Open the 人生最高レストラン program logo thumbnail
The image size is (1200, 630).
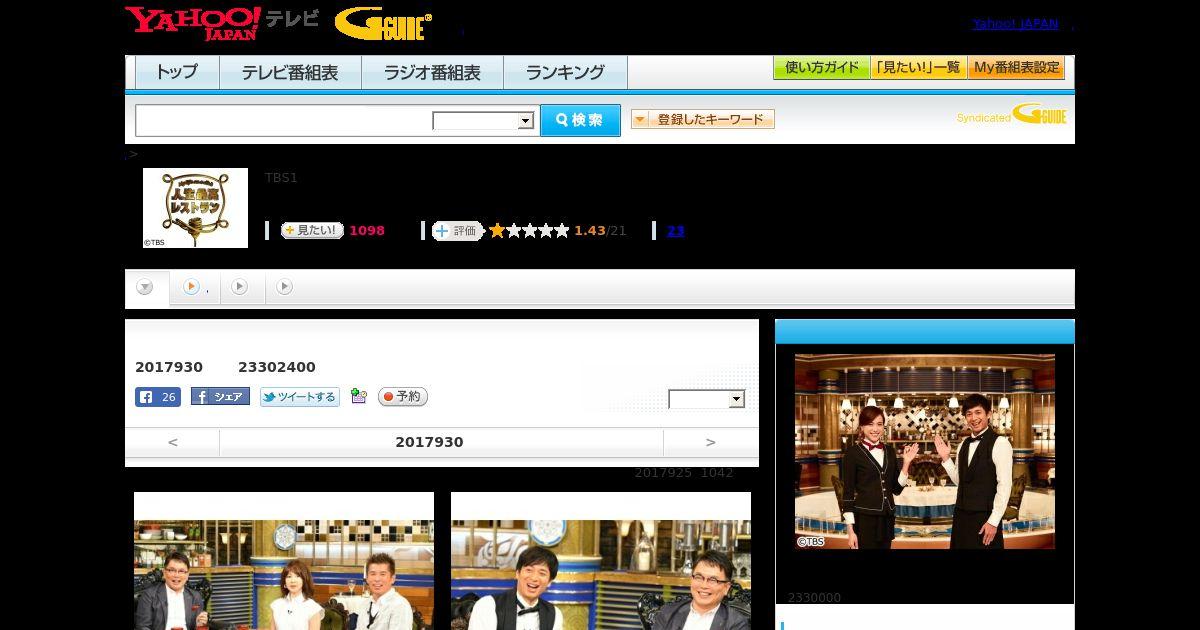[195, 208]
